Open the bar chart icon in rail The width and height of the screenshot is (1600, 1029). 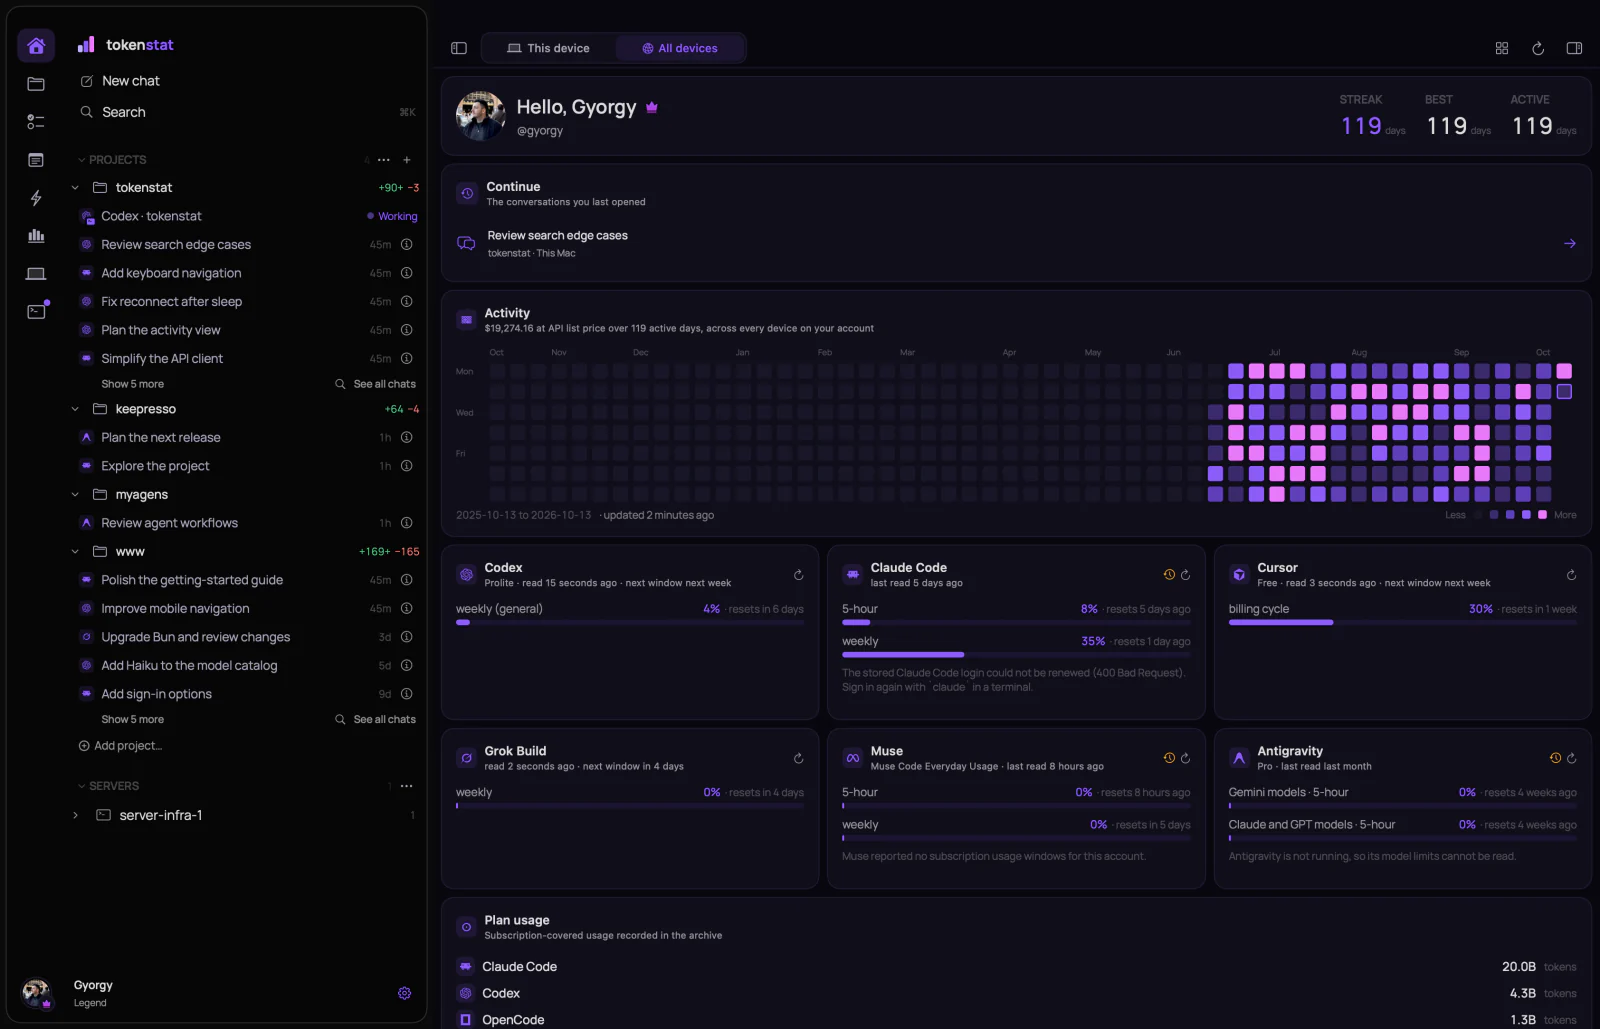point(36,236)
